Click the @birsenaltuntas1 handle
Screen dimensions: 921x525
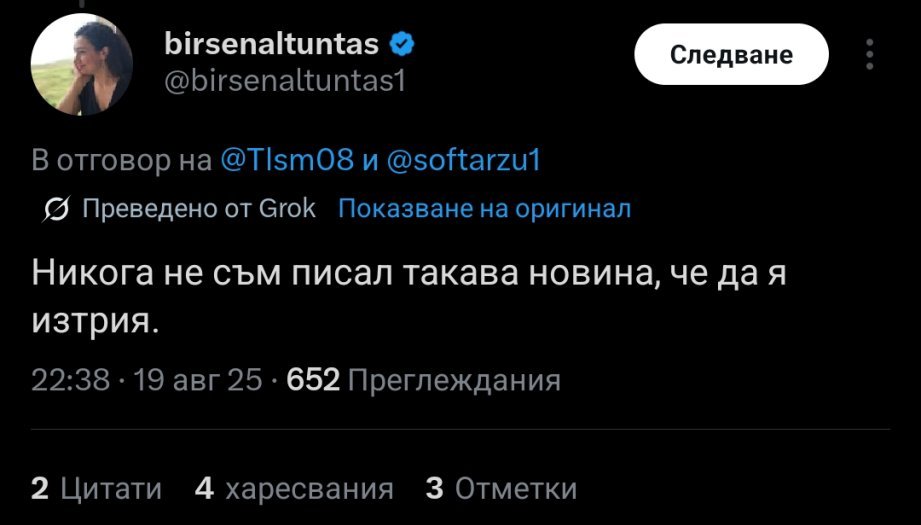tap(283, 81)
